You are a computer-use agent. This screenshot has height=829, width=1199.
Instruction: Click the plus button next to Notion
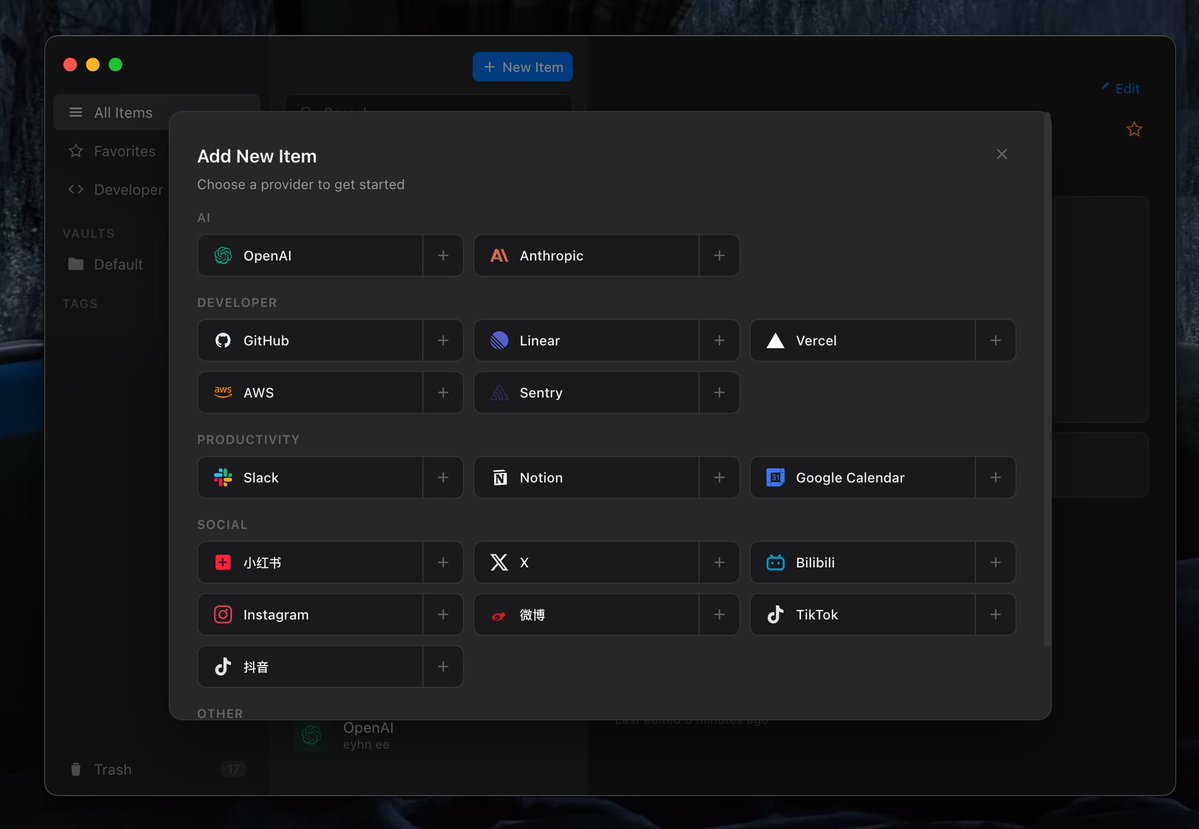719,477
